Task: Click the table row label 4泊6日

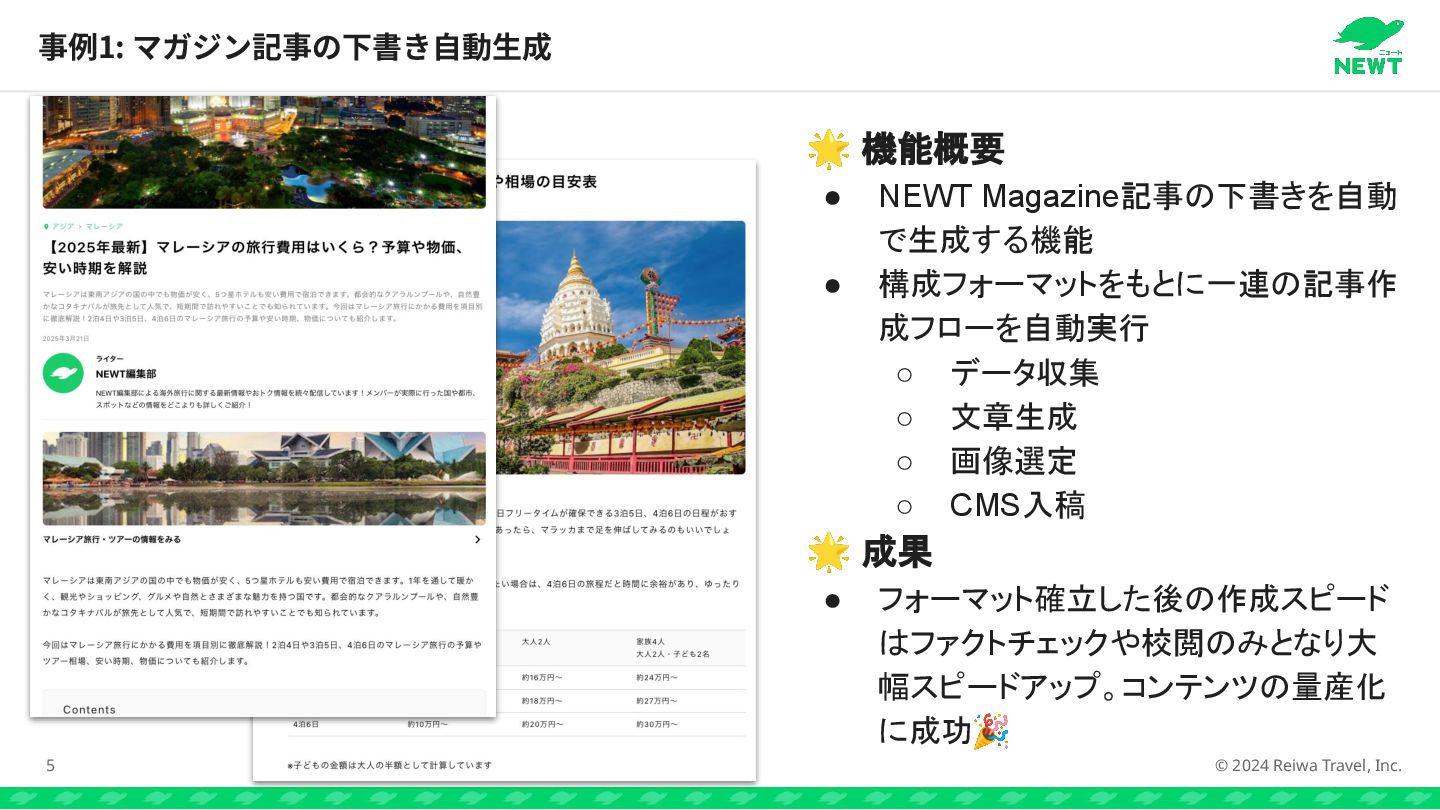Action: (305, 724)
